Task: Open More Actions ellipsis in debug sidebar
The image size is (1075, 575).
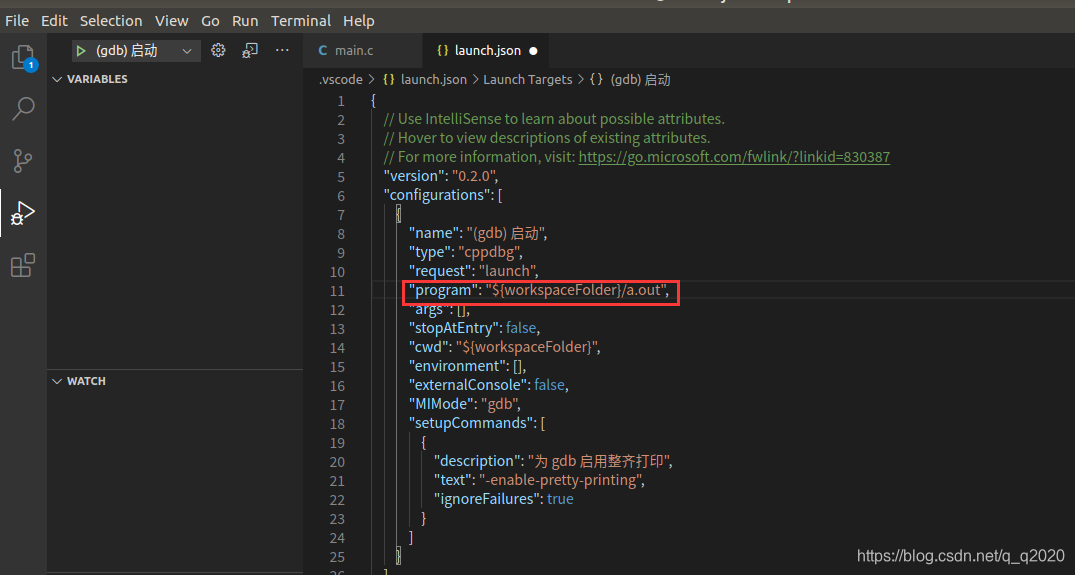Action: tap(282, 50)
